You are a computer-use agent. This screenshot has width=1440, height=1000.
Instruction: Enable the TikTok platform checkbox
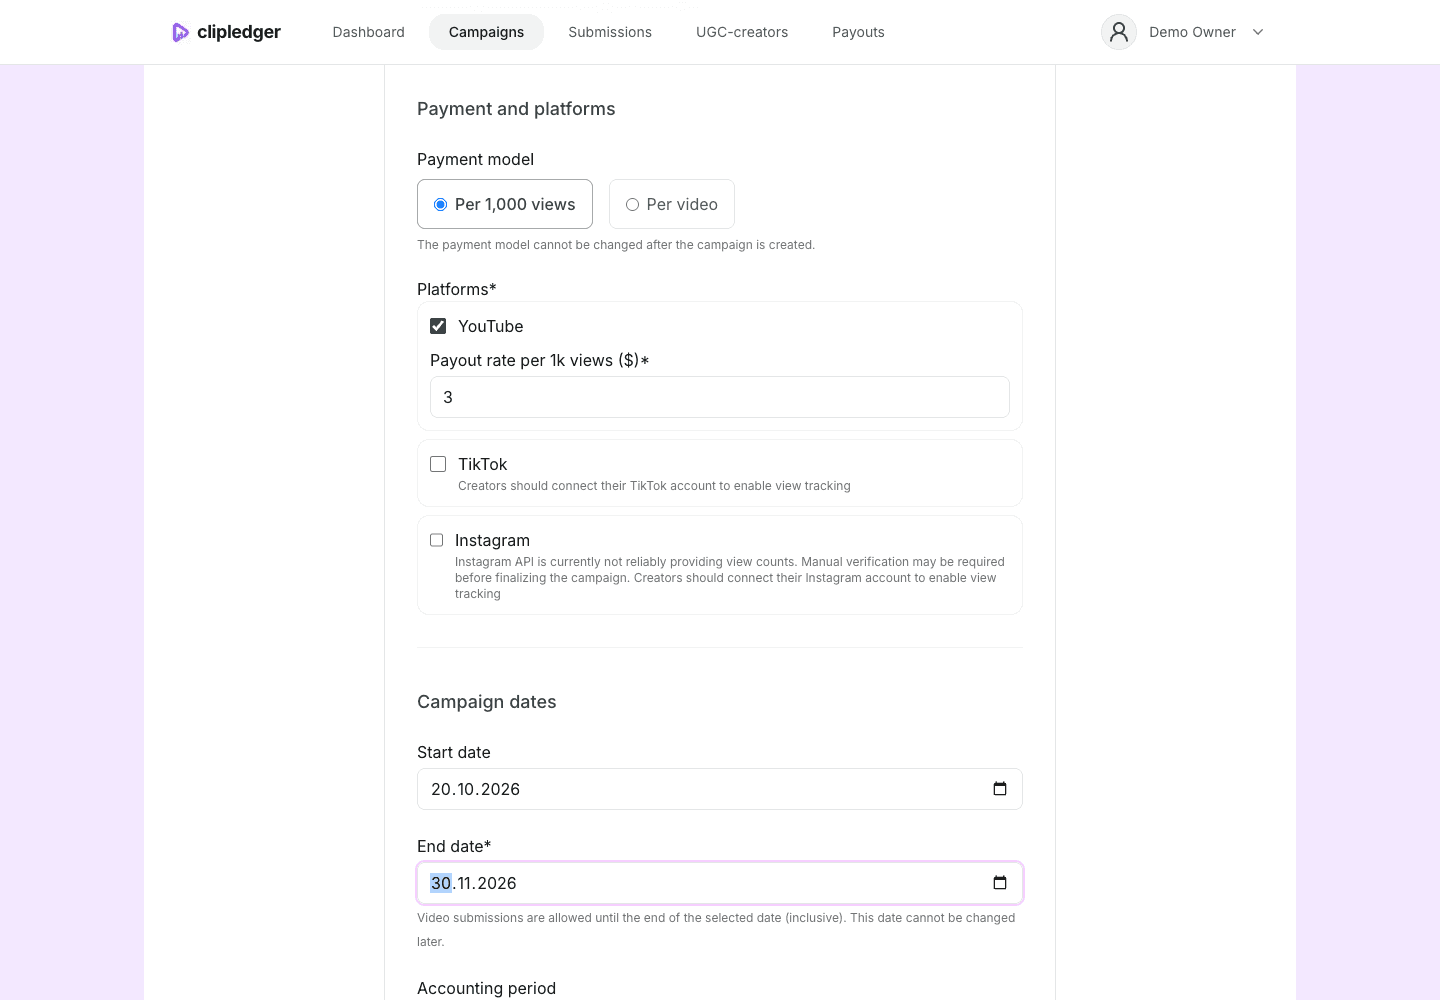click(438, 464)
